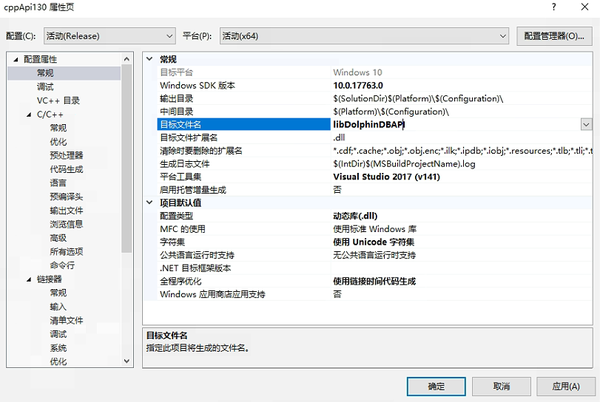Select the 启用托管增量生成 property row
The width and height of the screenshot is (600, 402).
pyautogui.click(x=374, y=190)
